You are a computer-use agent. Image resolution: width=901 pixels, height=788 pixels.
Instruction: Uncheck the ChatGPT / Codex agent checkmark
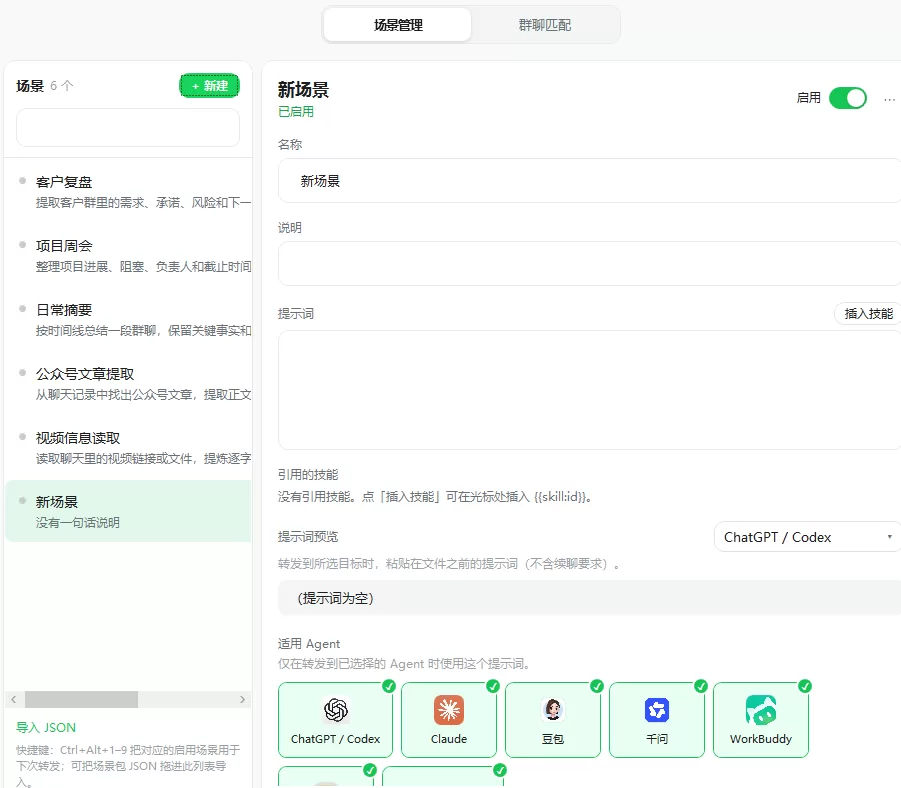pyautogui.click(x=389, y=686)
